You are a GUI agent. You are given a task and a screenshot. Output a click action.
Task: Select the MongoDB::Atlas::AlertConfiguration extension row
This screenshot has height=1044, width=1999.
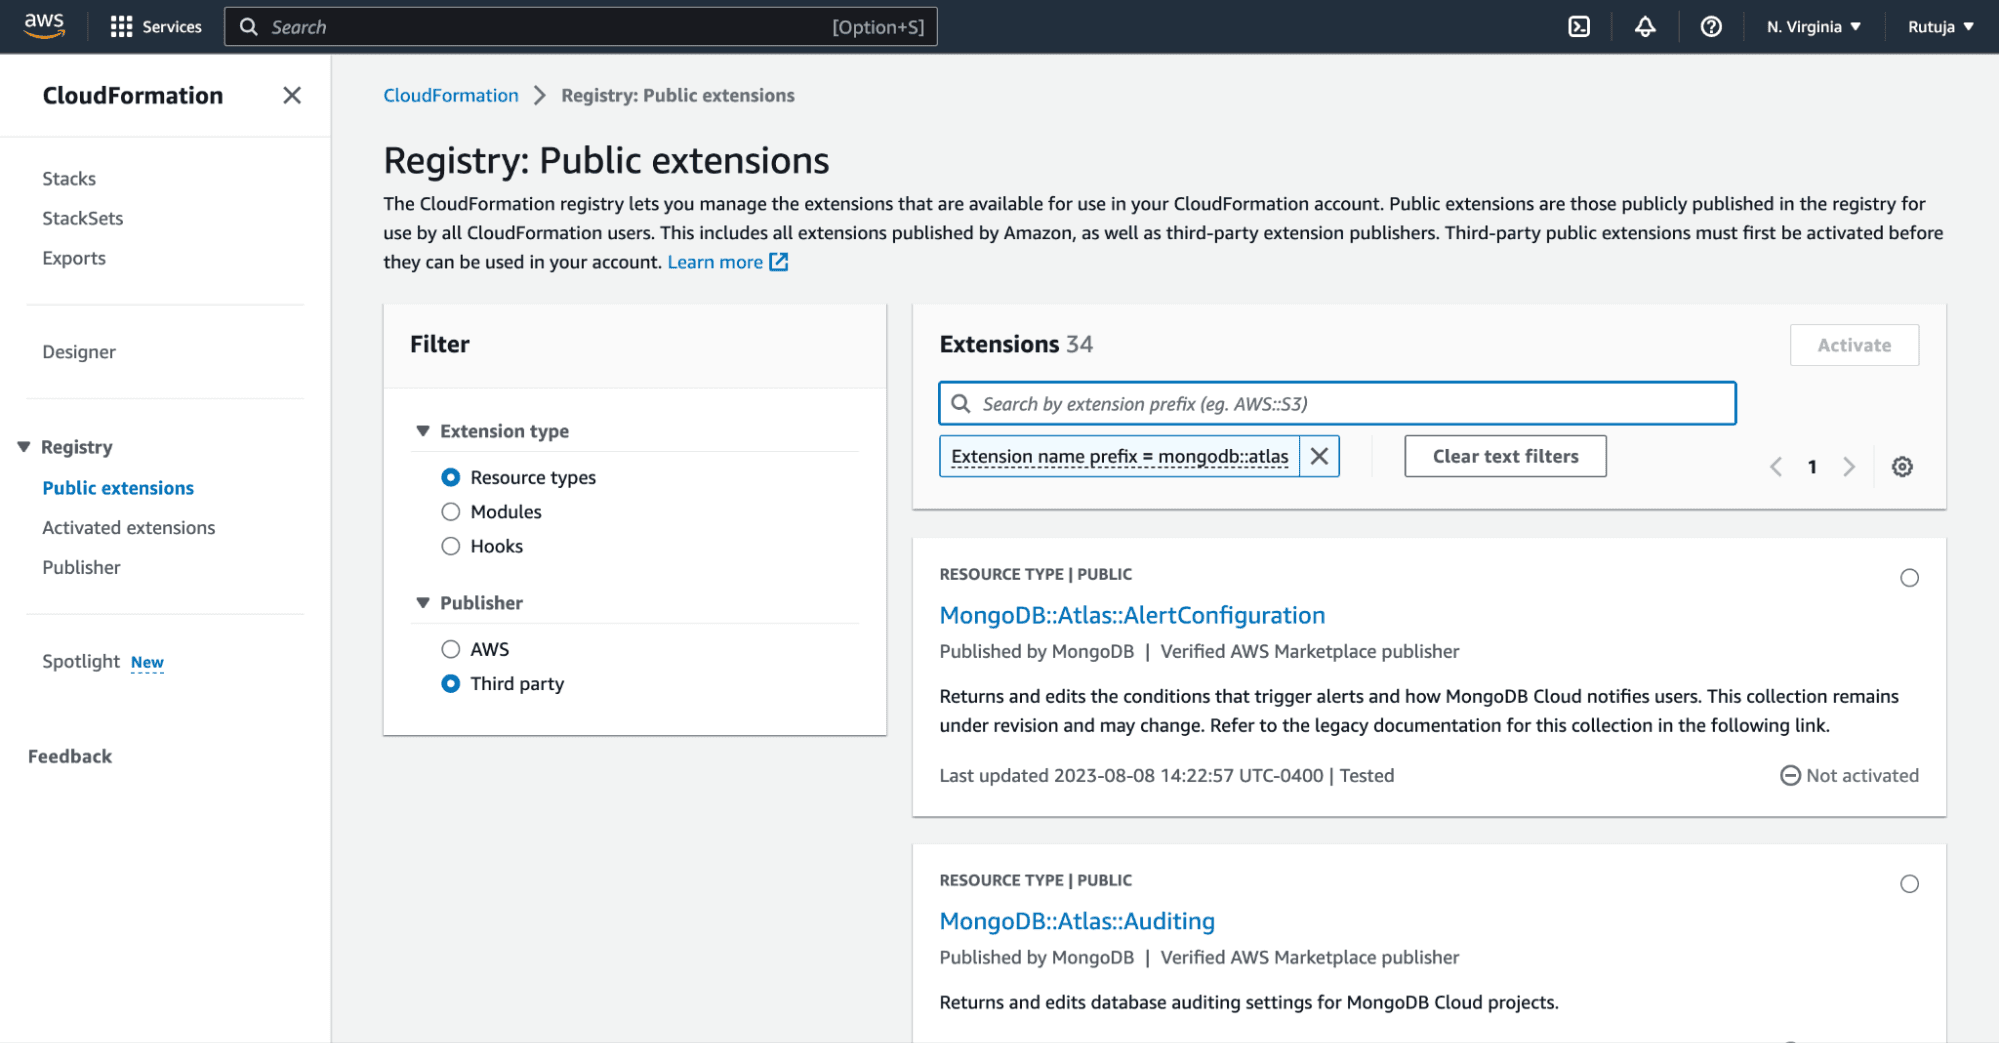point(1908,577)
